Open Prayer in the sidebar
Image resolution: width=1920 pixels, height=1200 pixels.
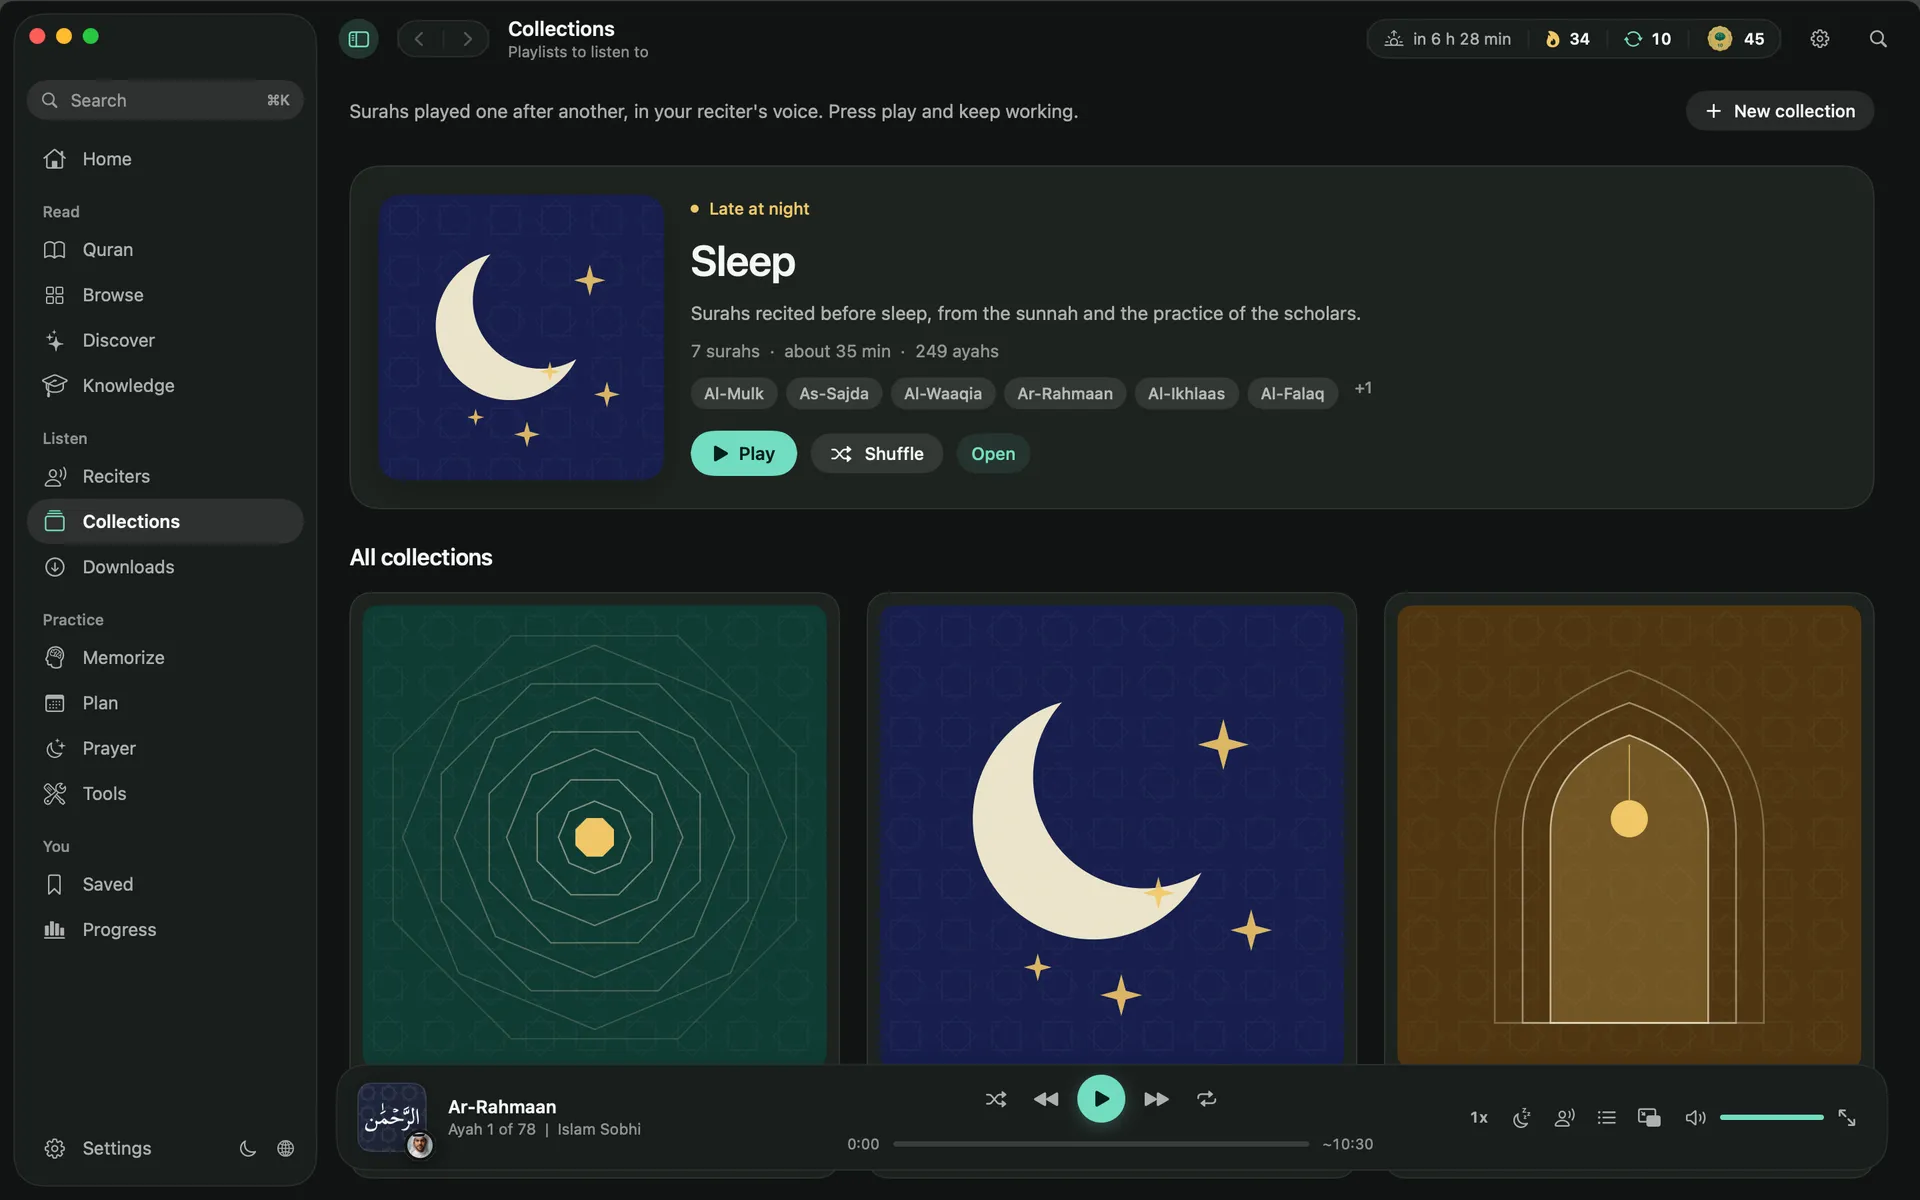pyautogui.click(x=165, y=749)
